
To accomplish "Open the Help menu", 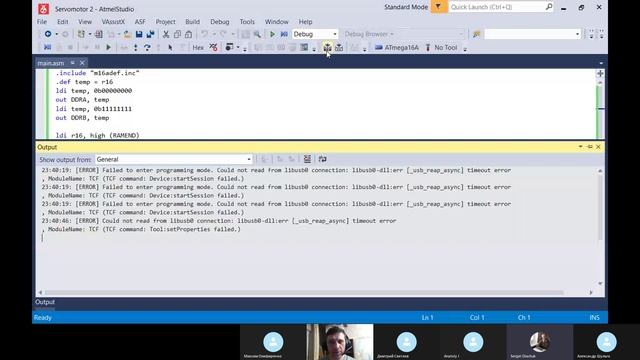I will coord(305,22).
